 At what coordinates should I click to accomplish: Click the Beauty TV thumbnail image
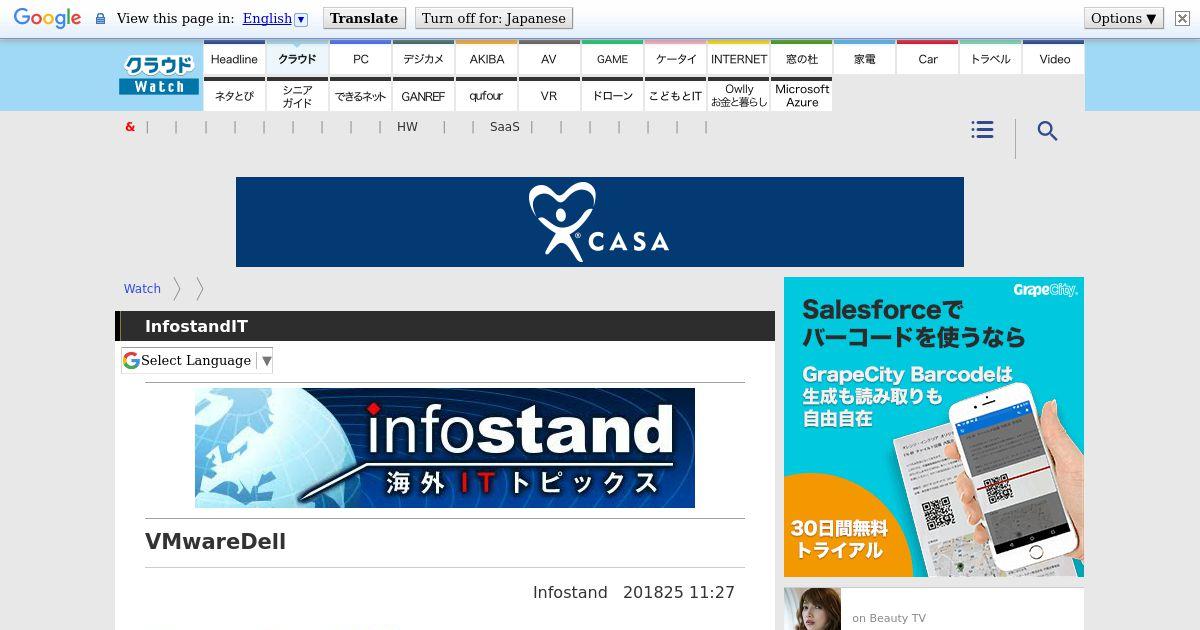click(812, 609)
